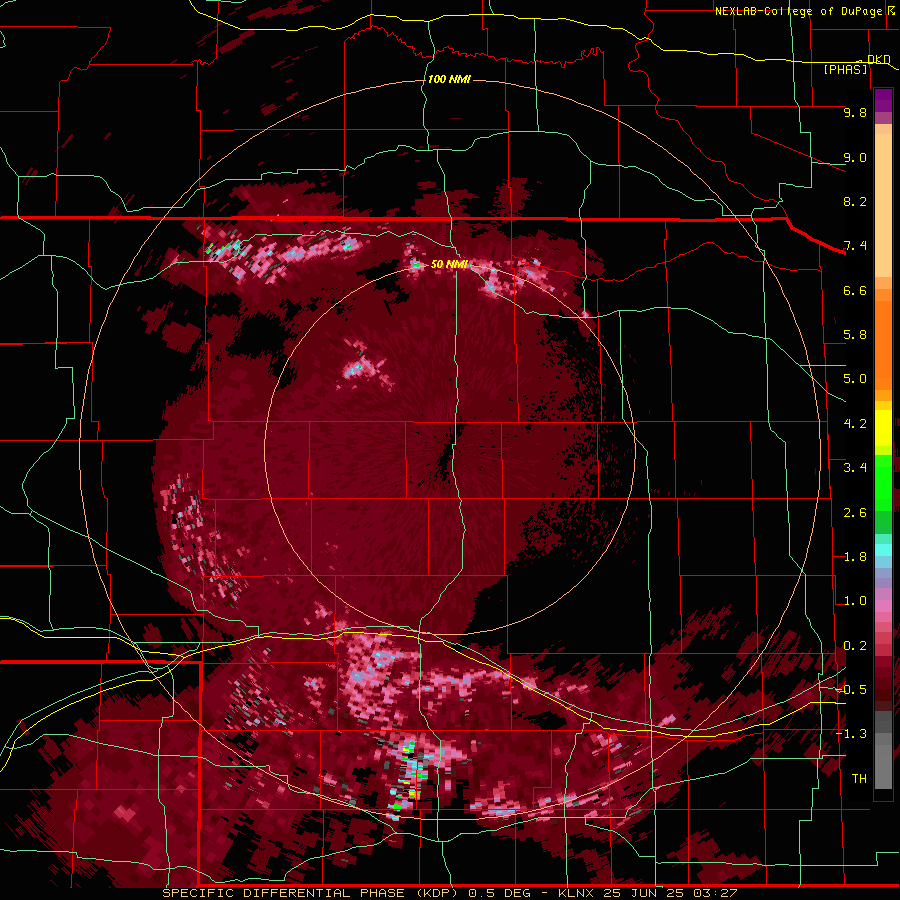Click the 6.6 value on color scale
Screen dimensions: 900x900
(x=855, y=290)
